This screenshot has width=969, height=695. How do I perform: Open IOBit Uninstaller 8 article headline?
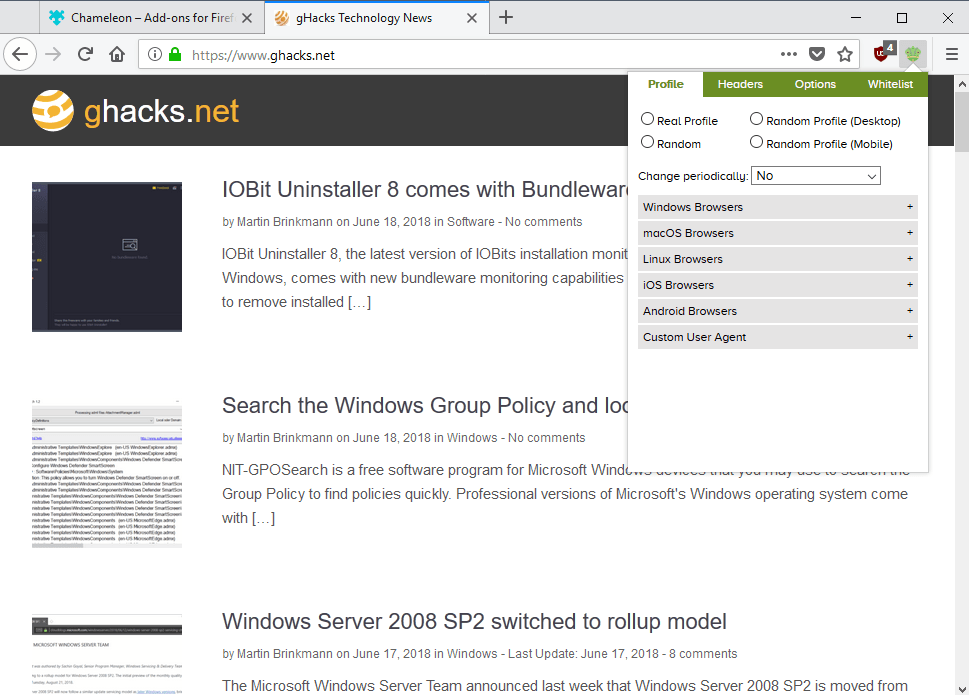tap(425, 190)
